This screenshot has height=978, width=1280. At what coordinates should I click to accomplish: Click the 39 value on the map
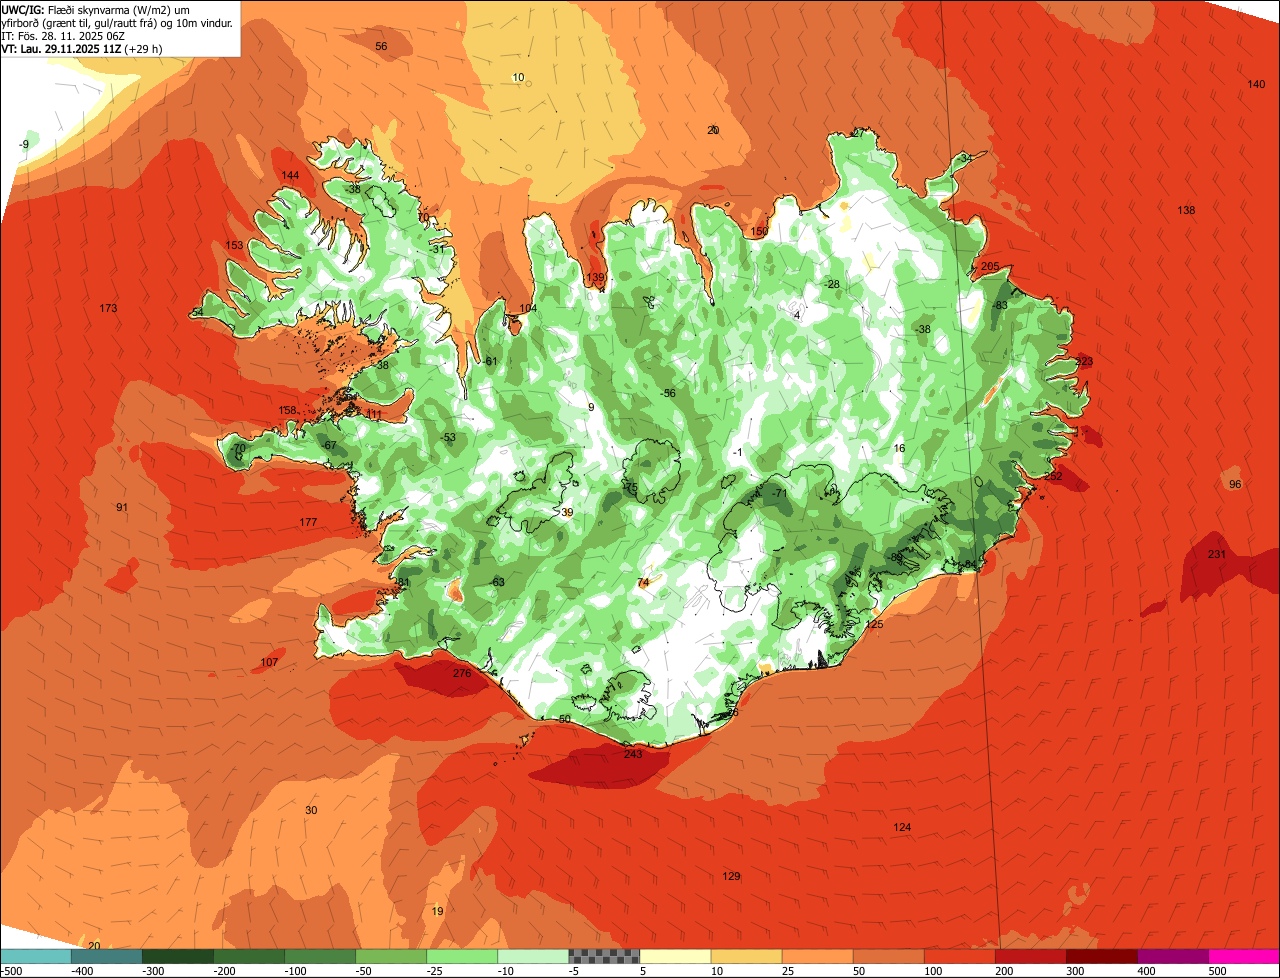click(x=567, y=513)
